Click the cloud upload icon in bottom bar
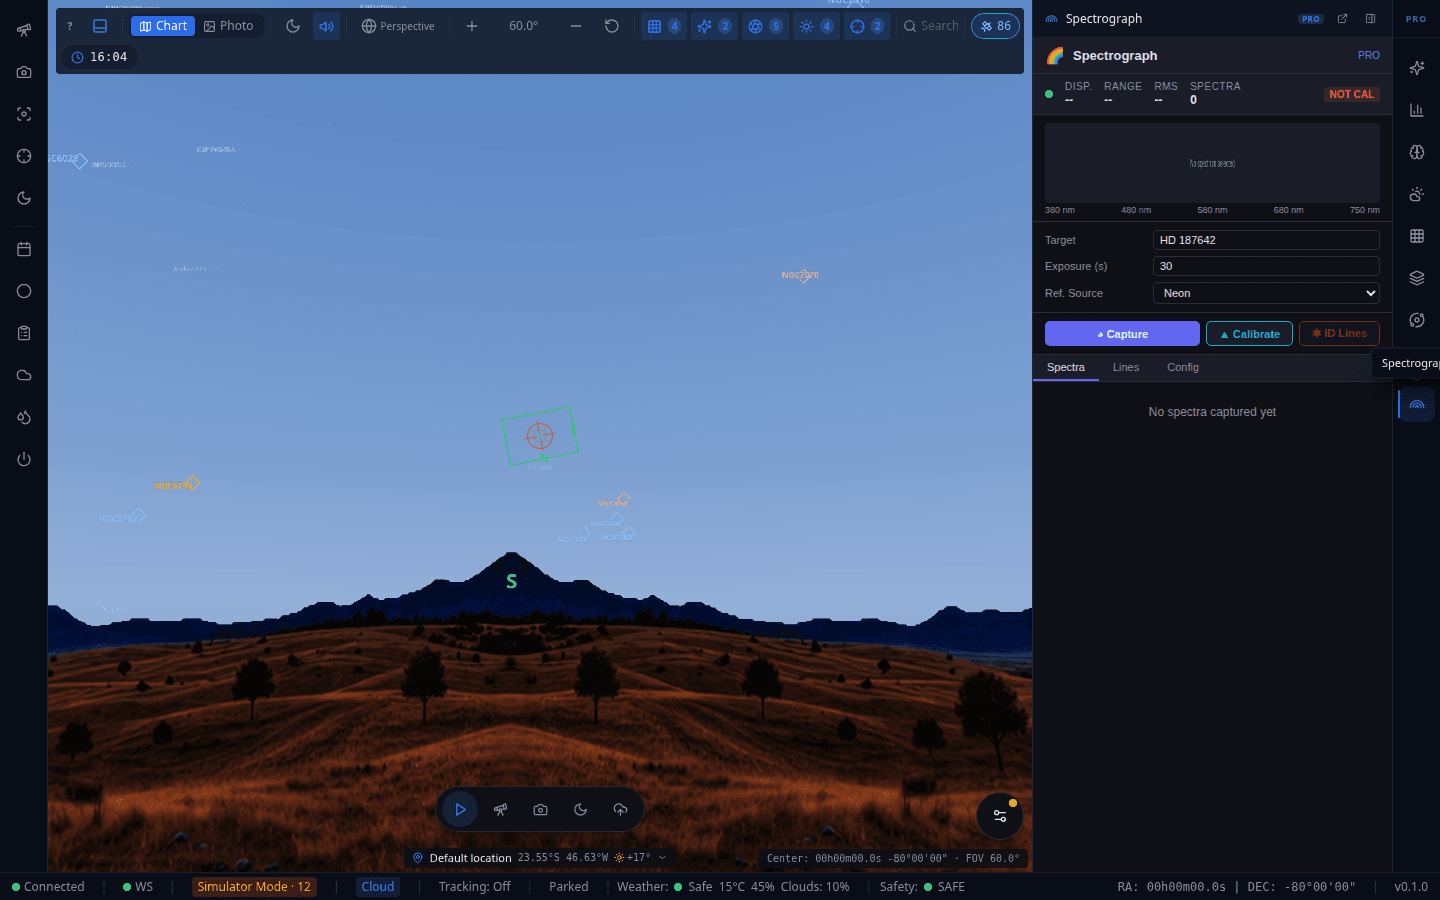 click(620, 810)
